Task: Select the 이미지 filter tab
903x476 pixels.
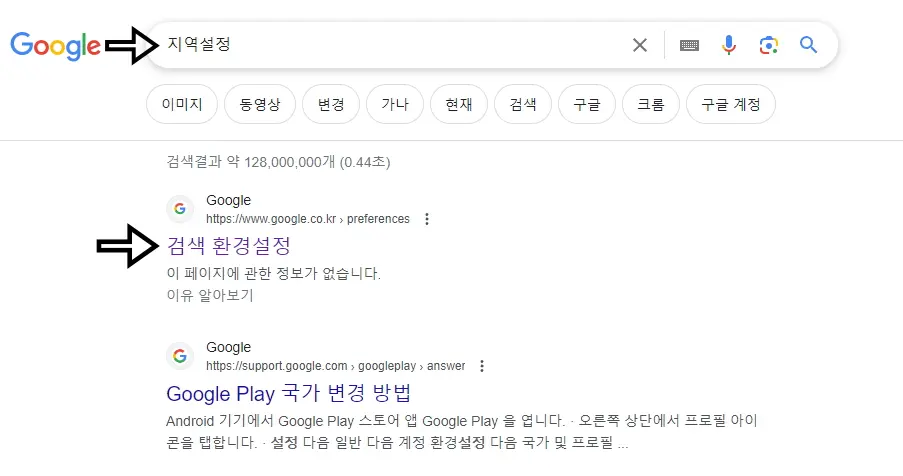Action: point(182,104)
